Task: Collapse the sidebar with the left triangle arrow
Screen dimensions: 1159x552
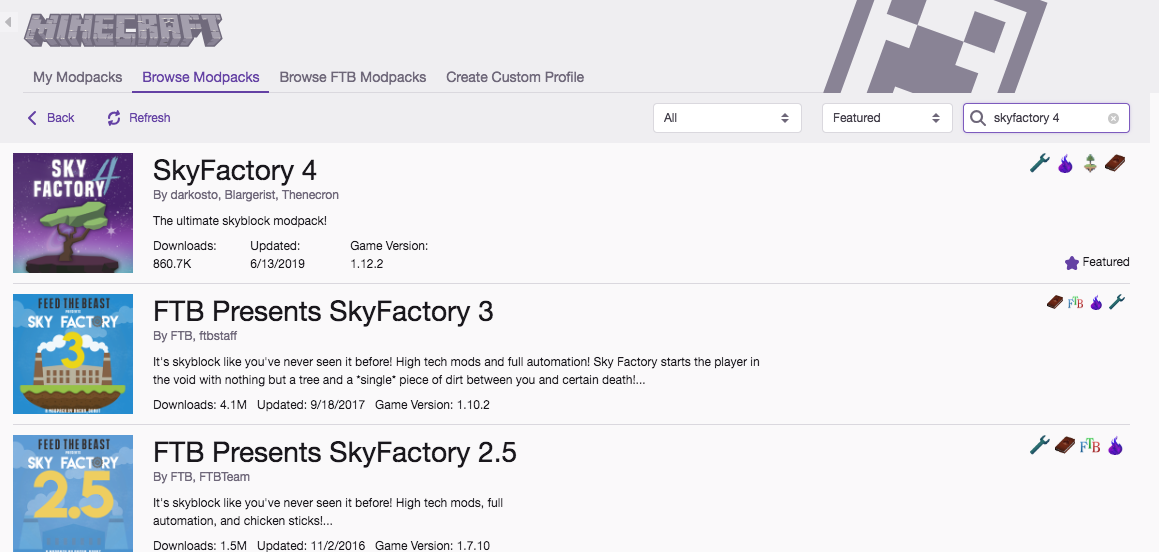Action: [7, 23]
